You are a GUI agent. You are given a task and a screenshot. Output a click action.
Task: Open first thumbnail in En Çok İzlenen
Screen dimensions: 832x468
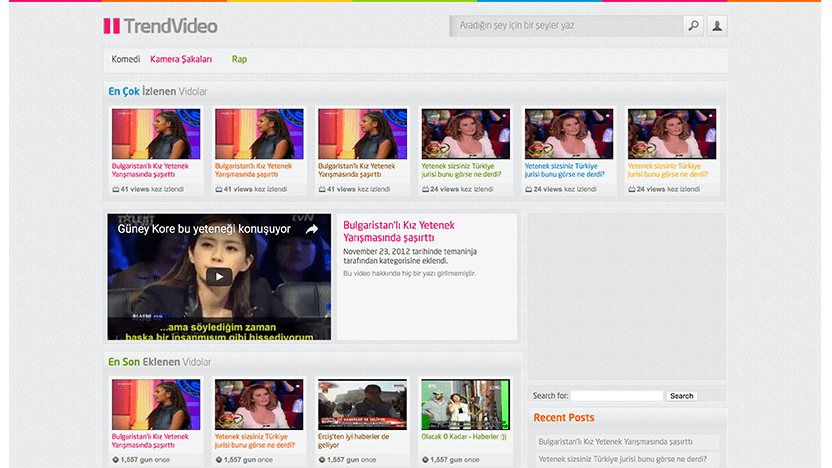click(x=155, y=134)
